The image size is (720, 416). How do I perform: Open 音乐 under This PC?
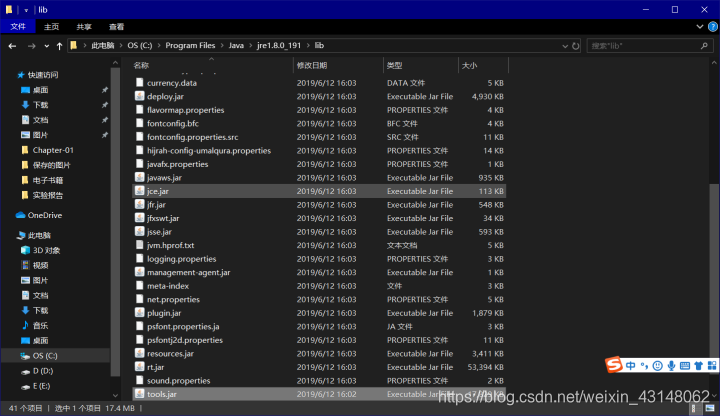coord(40,326)
